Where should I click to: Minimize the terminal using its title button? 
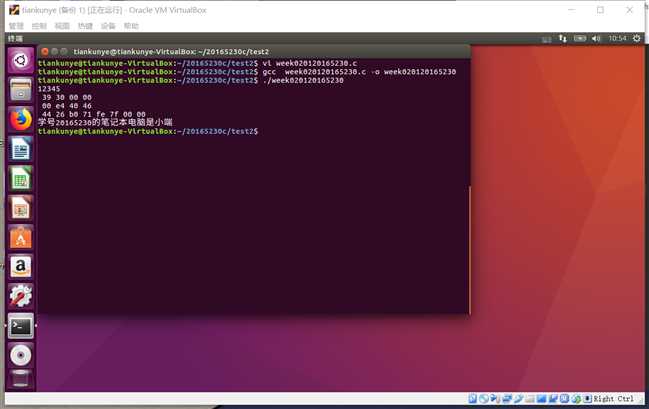coord(54,51)
